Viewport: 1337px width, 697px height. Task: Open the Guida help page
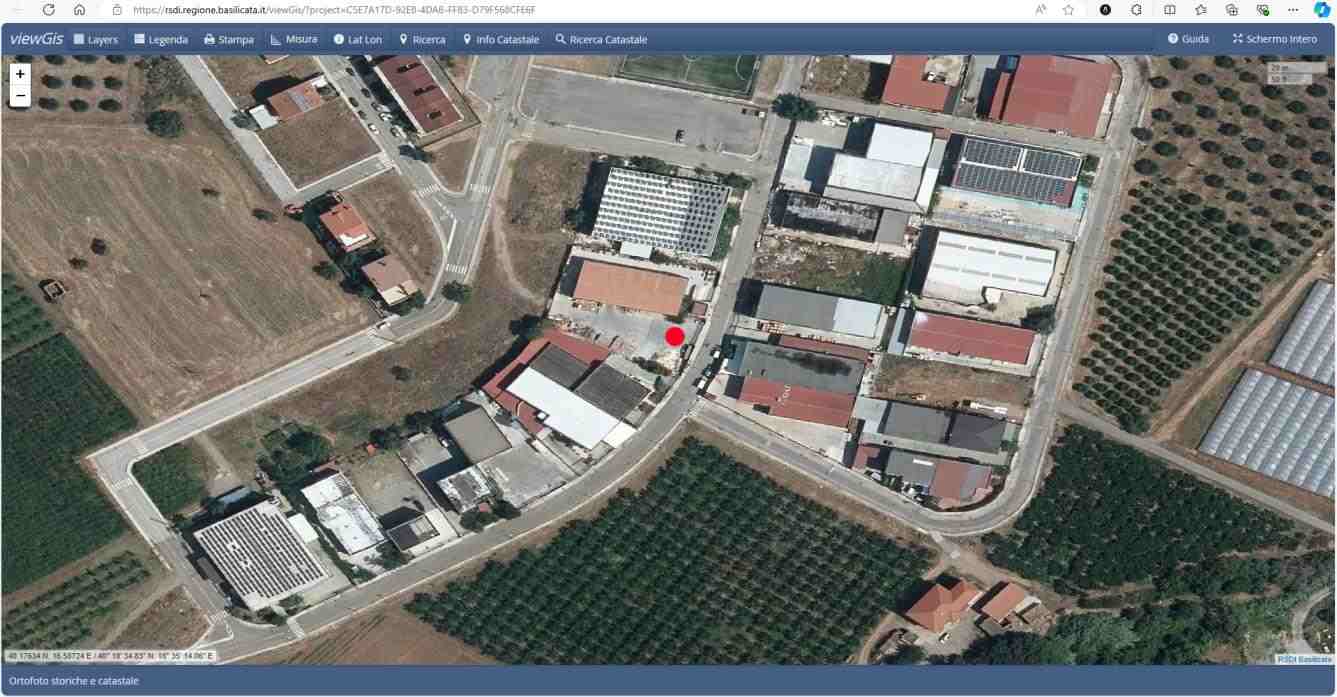pyautogui.click(x=1189, y=39)
